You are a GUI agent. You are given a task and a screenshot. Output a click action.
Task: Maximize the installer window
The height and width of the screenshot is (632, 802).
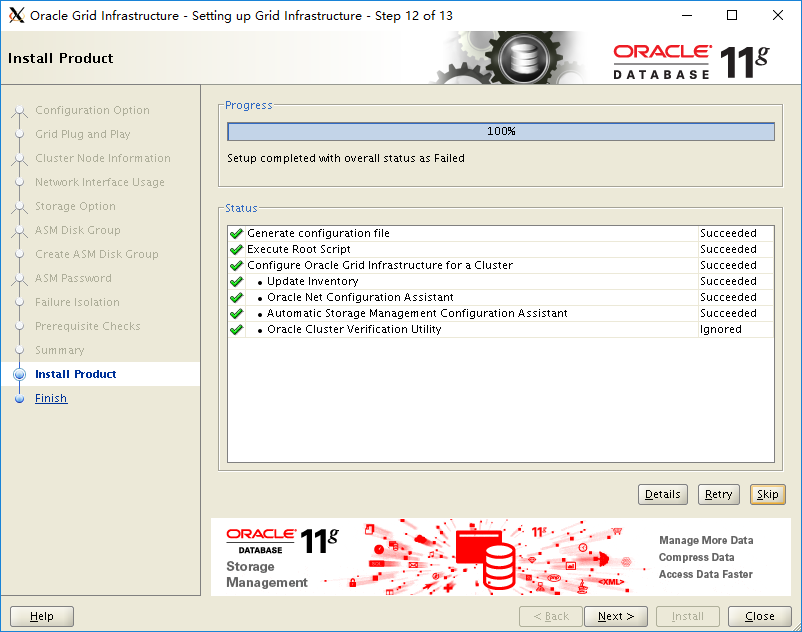(x=732, y=15)
